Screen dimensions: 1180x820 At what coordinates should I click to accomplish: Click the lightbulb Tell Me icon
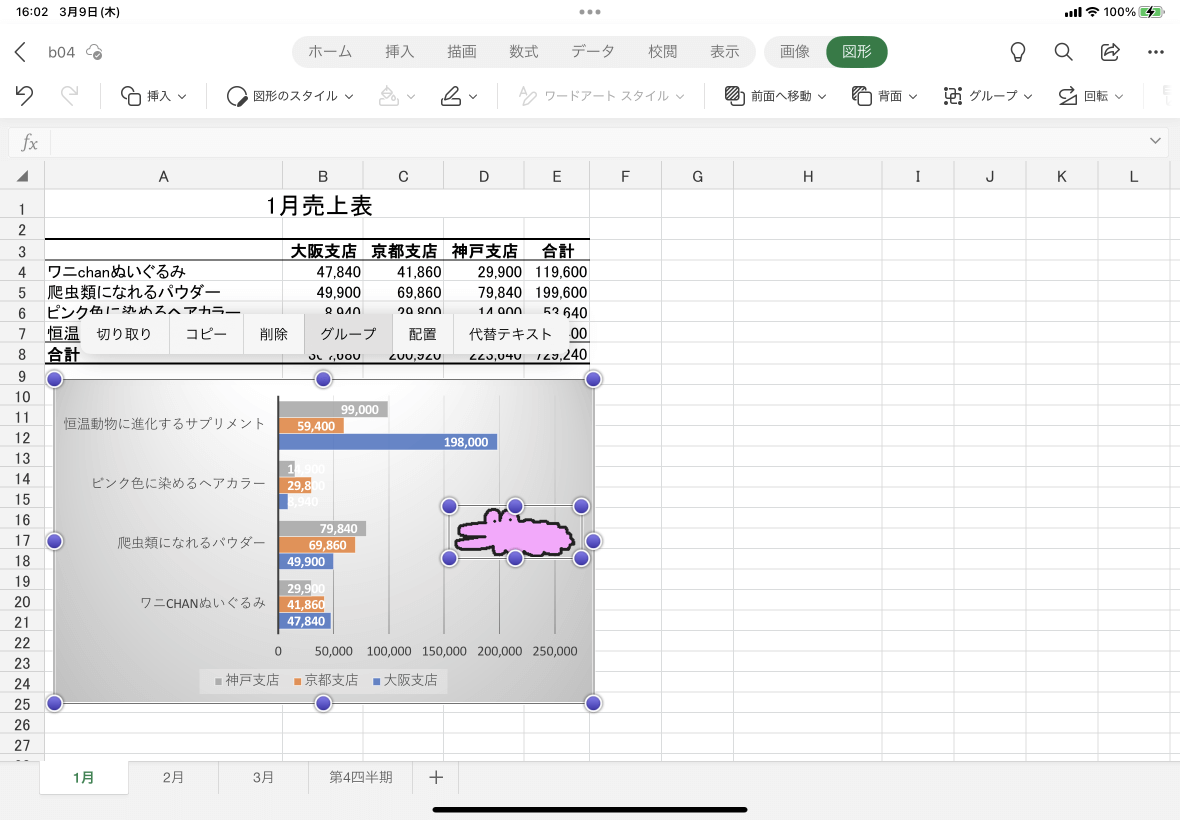[1017, 51]
